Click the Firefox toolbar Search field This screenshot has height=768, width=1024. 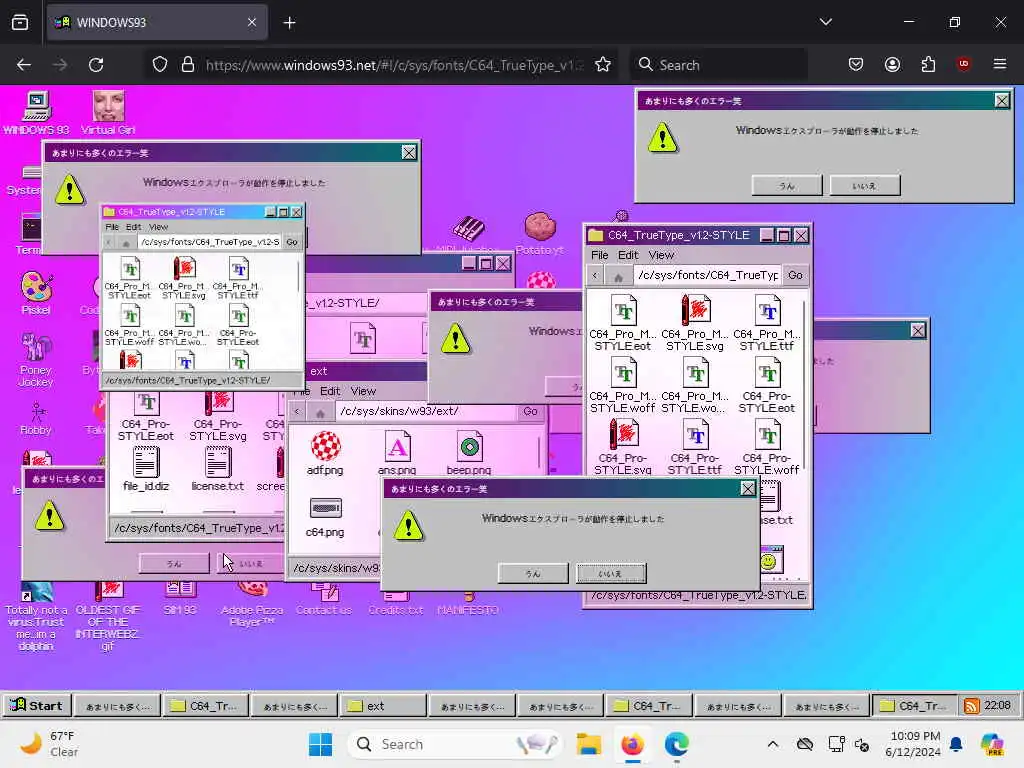[718, 65]
